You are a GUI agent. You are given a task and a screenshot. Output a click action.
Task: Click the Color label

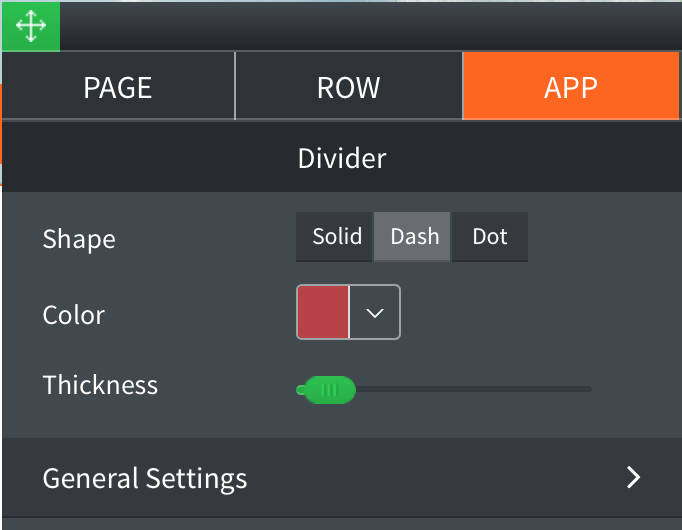point(74,315)
